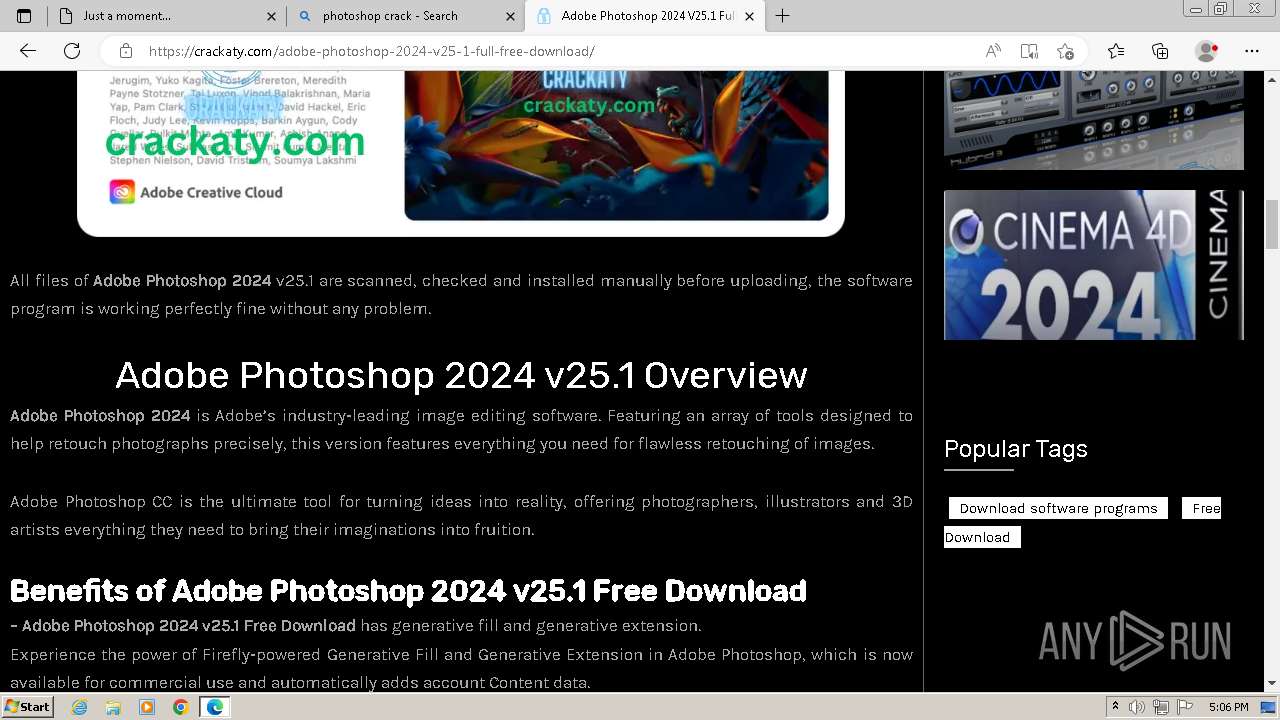Screen dimensions: 1280x720
Task: Open a new browser tab
Action: [x=782, y=16]
